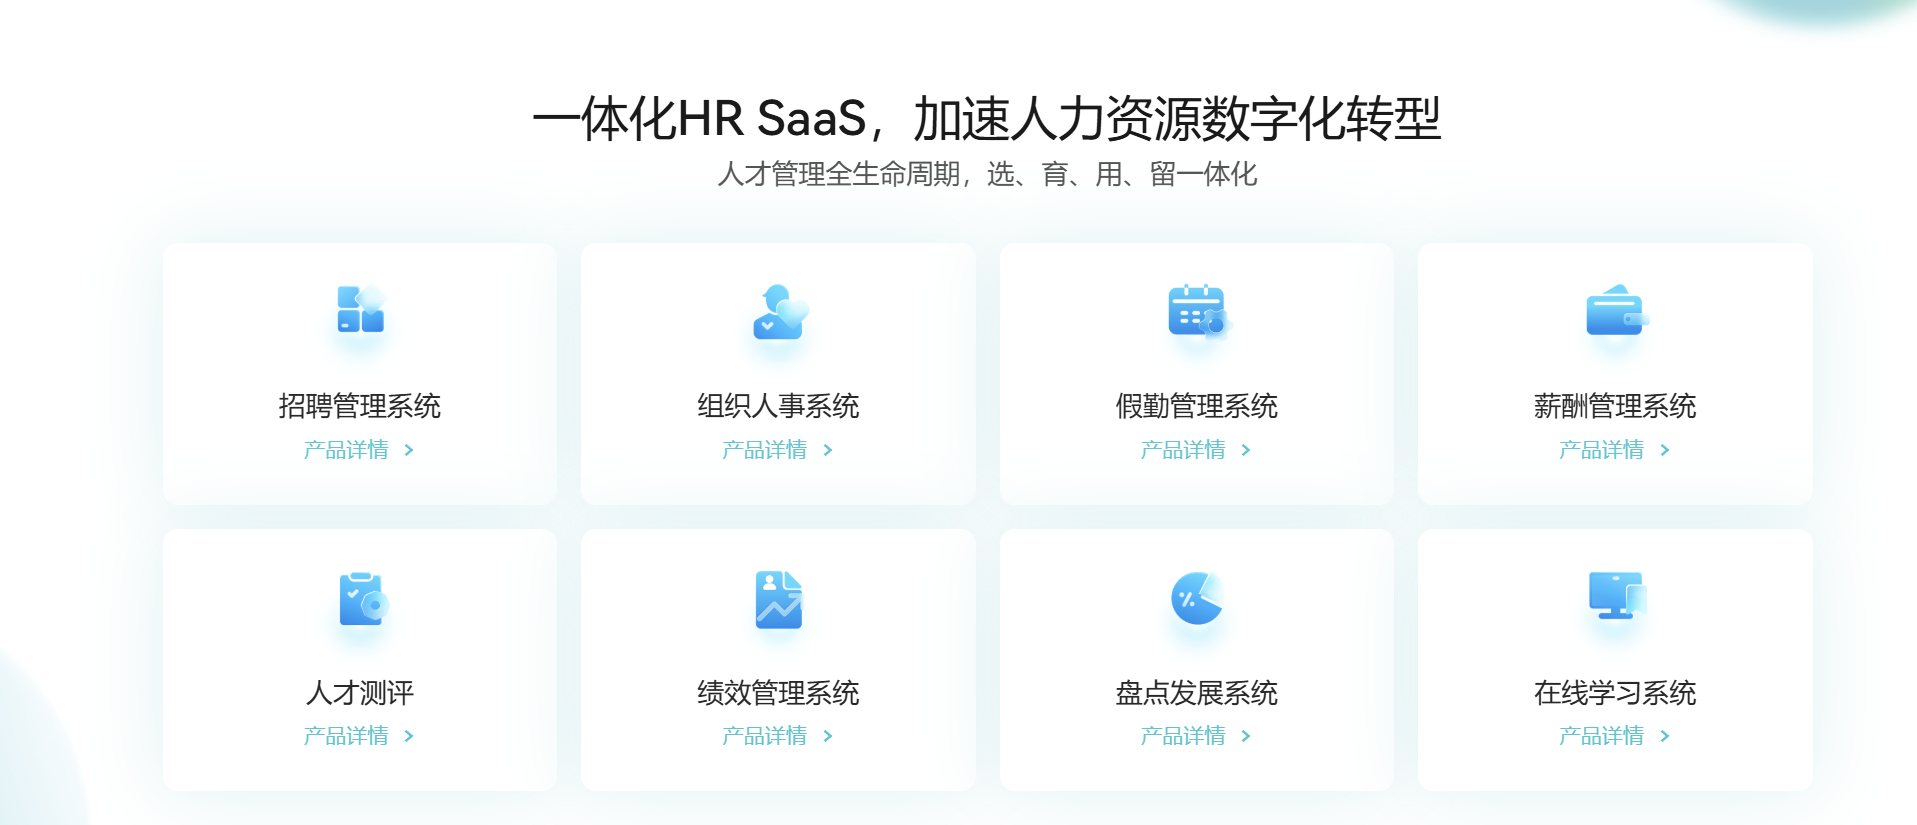
Task: Select the 招聘管理系统 card title
Action: [x=360, y=406]
